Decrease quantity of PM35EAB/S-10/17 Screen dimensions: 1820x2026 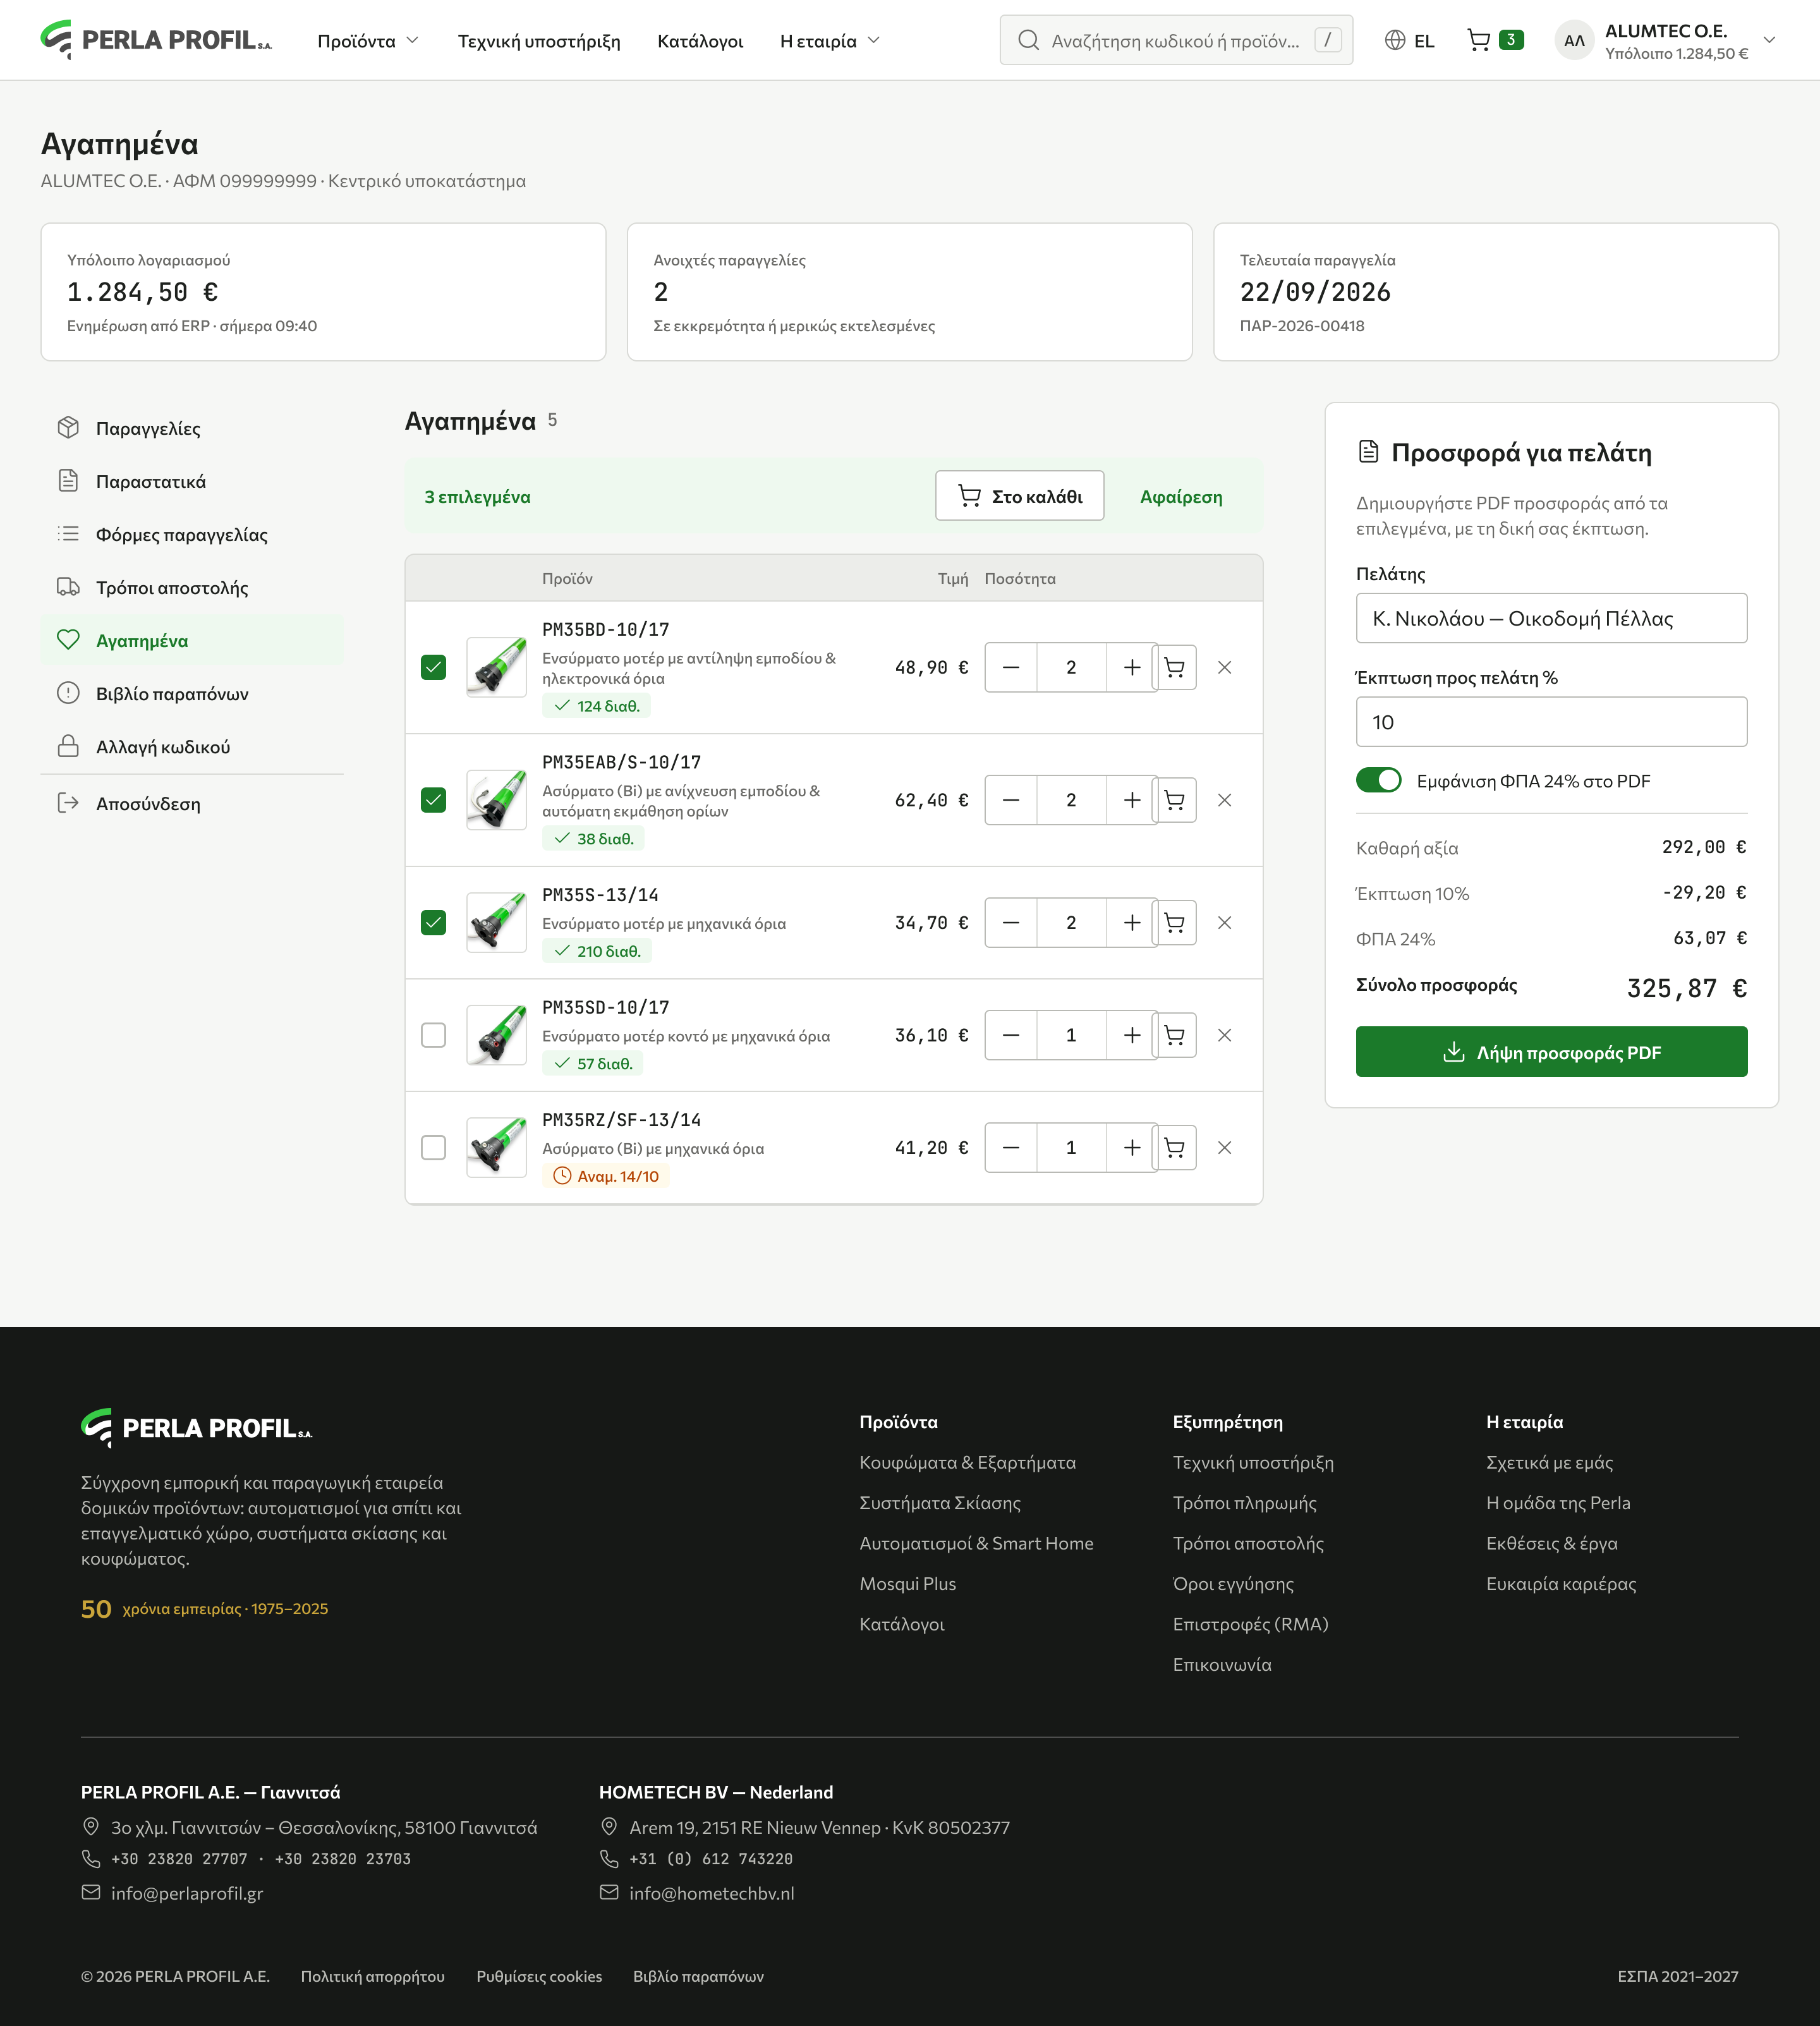click(x=1011, y=800)
